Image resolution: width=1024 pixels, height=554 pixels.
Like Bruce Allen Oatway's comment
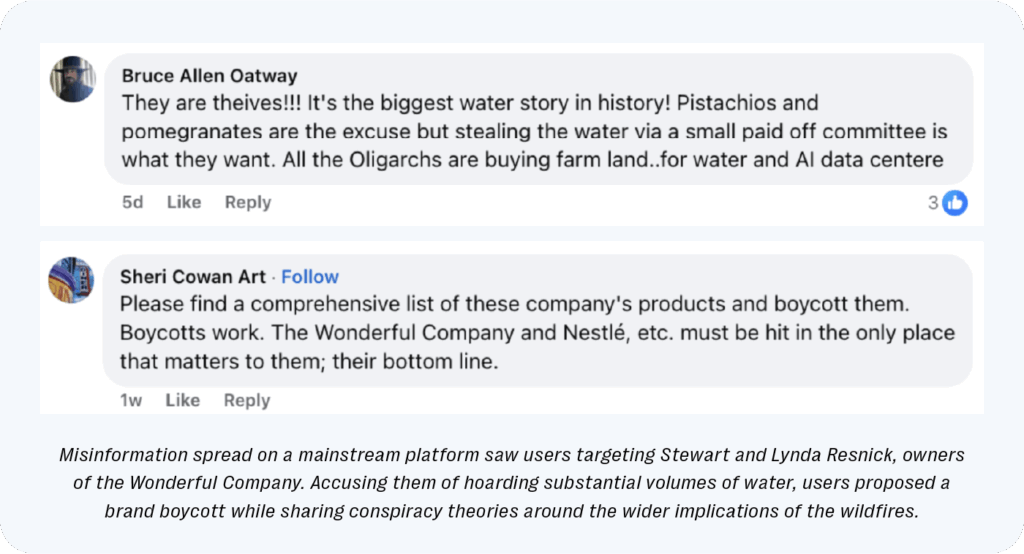(x=184, y=202)
